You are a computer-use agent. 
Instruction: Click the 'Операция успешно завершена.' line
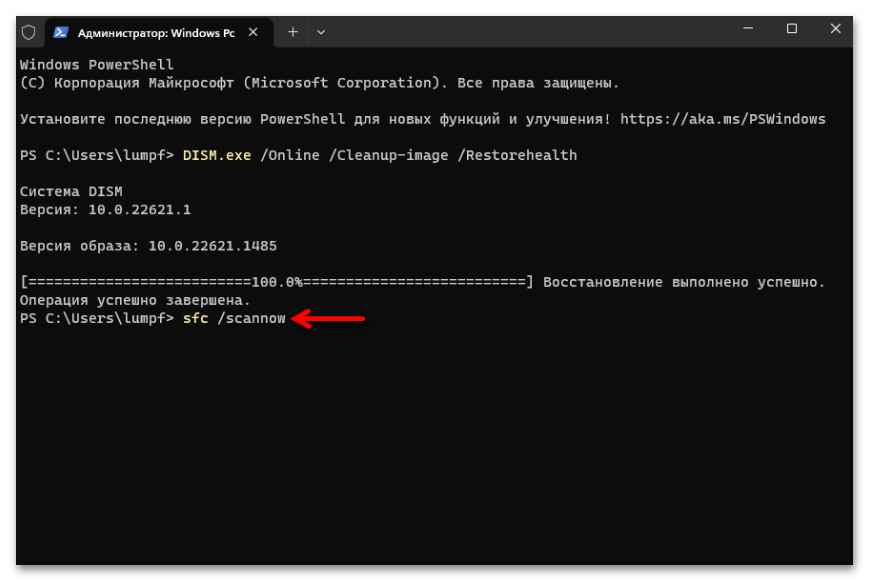[x=135, y=300]
